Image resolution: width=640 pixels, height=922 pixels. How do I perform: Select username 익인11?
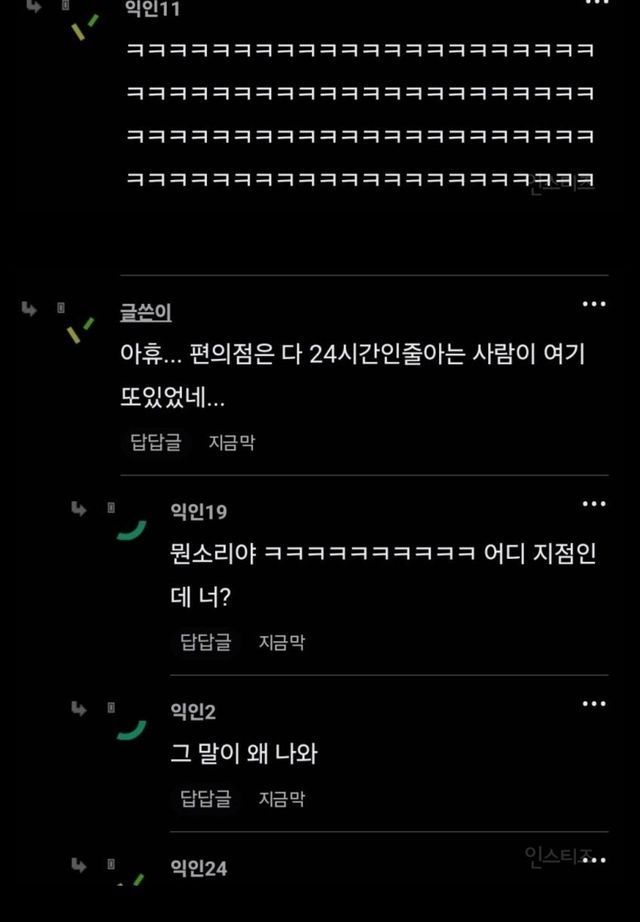click(152, 9)
